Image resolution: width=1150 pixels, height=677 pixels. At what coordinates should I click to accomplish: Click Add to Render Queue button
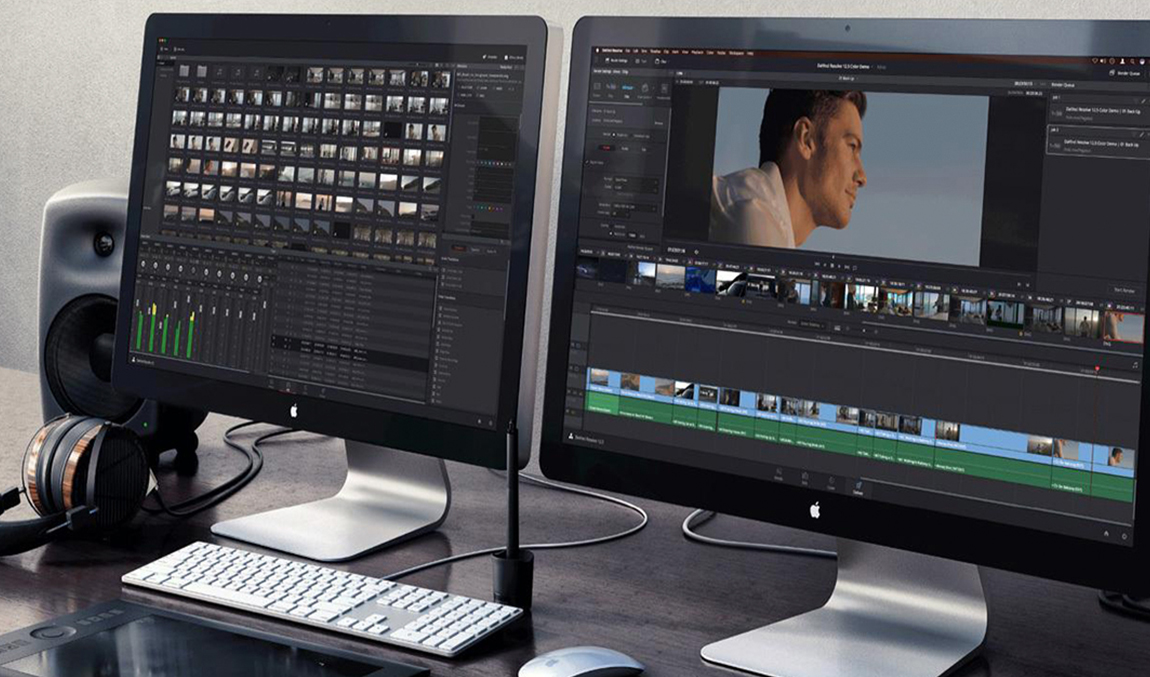pos(640,247)
